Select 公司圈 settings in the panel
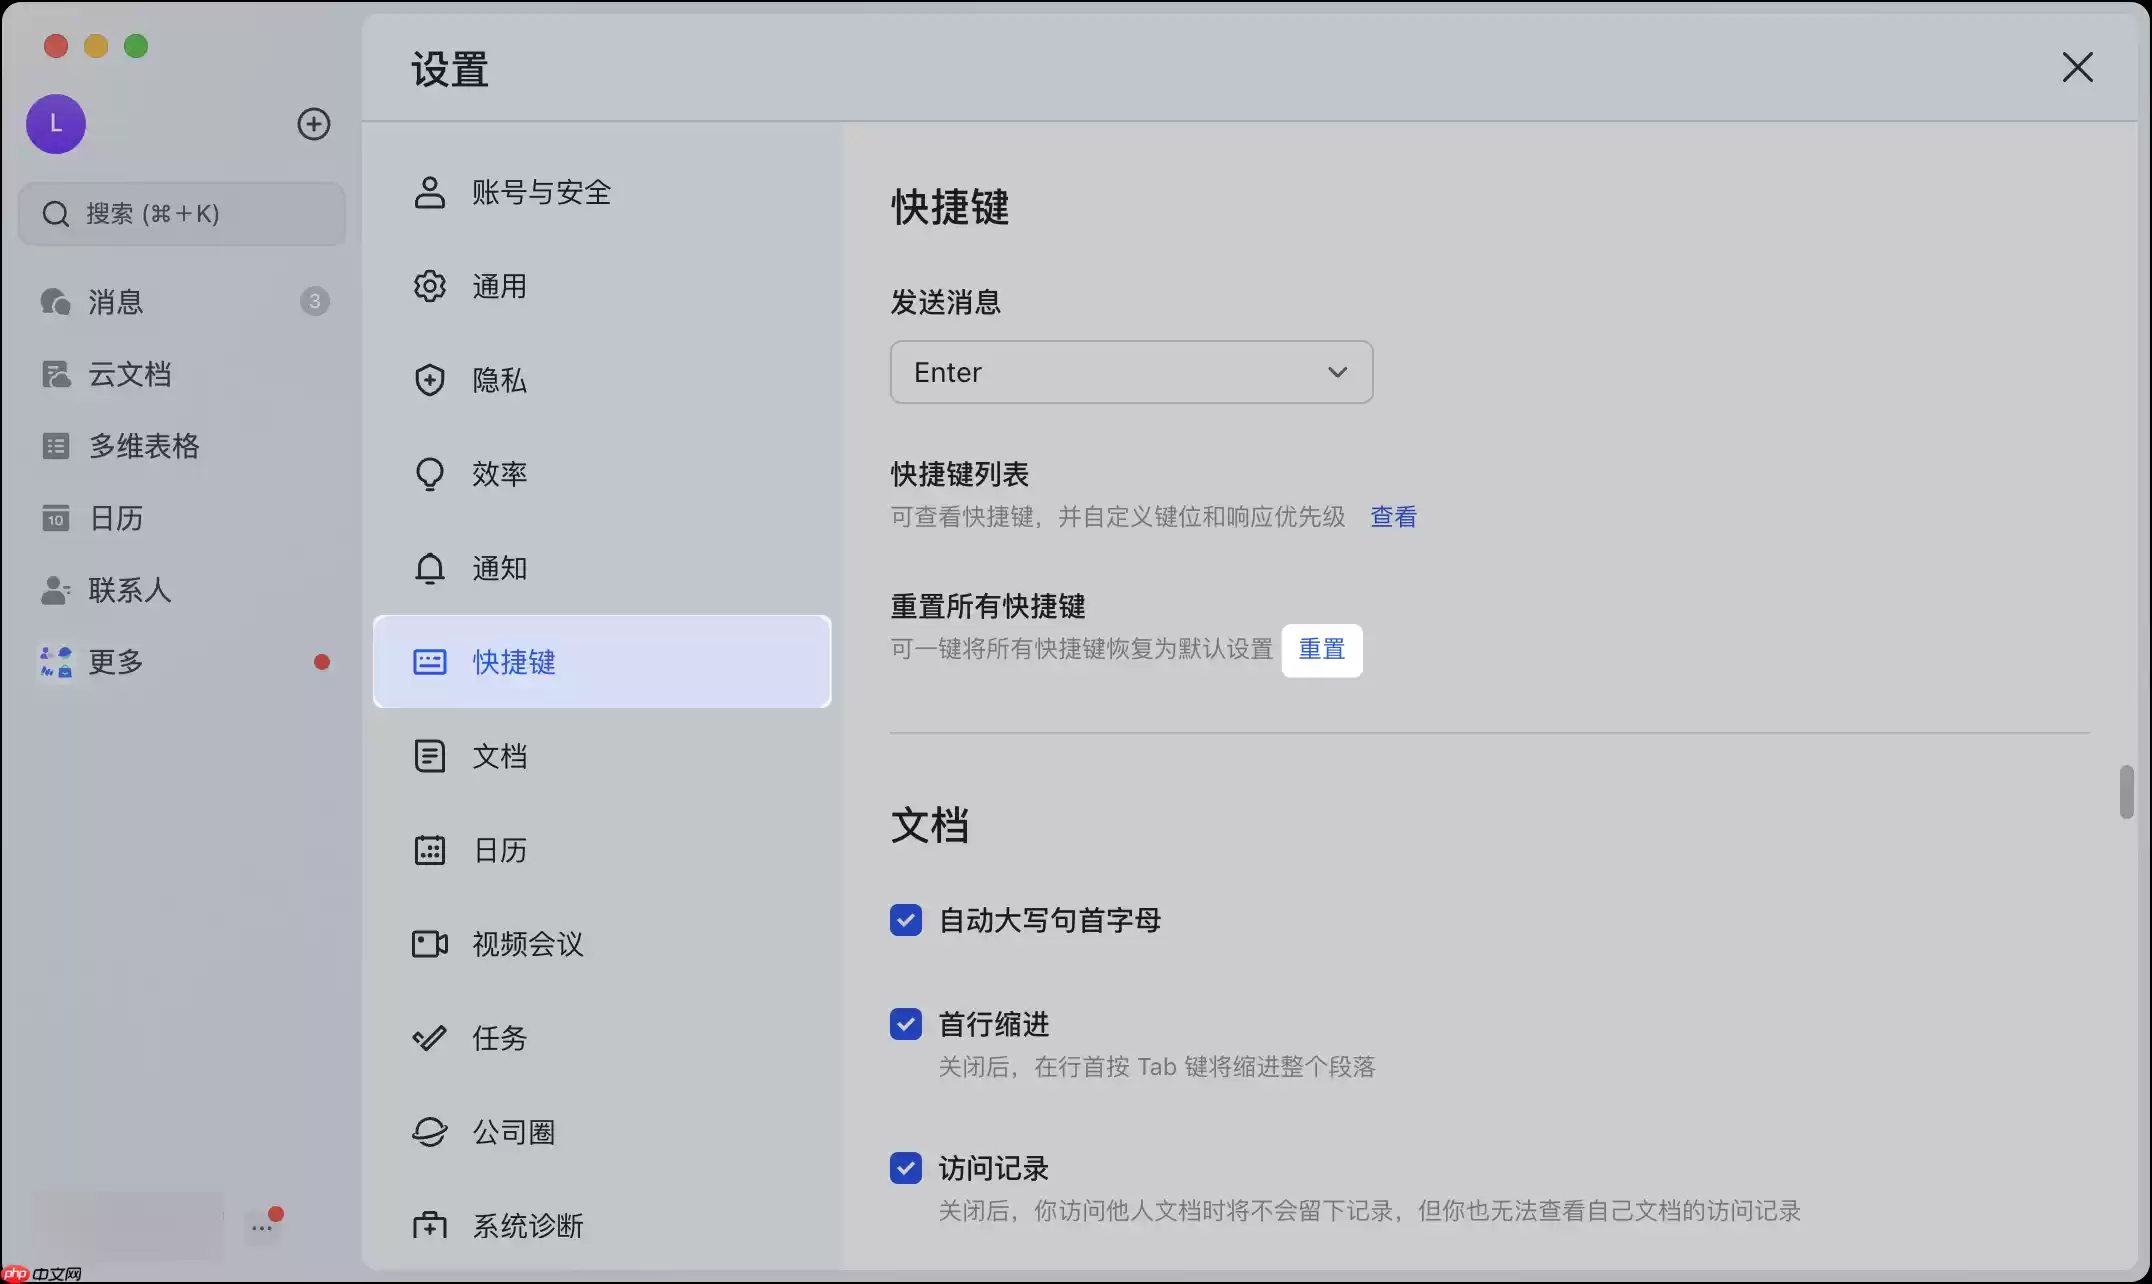2152x1284 pixels. coord(514,1131)
